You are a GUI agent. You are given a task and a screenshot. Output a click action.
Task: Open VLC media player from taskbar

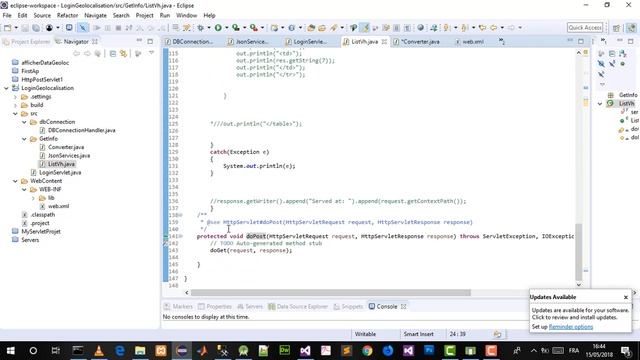(x=99, y=351)
